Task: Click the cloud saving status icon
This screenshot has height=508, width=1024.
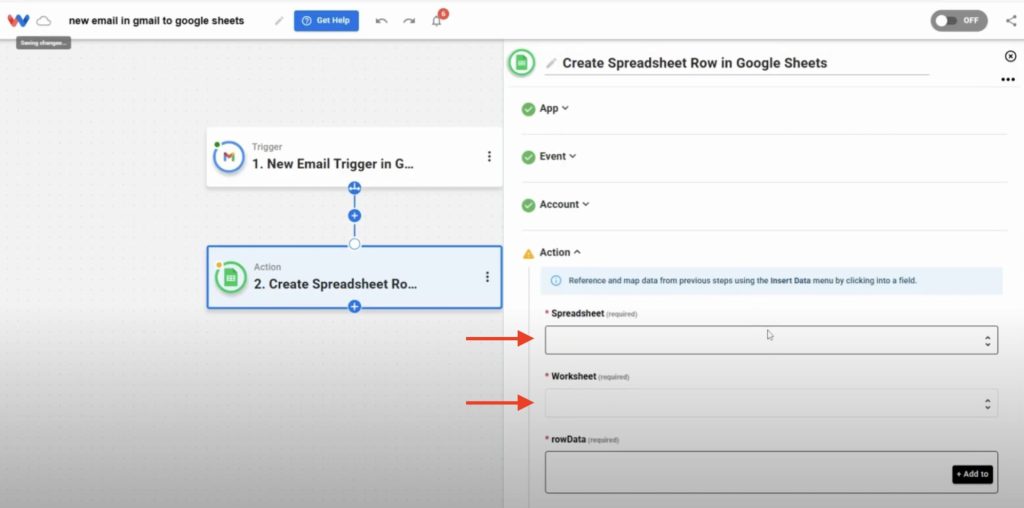Action: point(44,21)
